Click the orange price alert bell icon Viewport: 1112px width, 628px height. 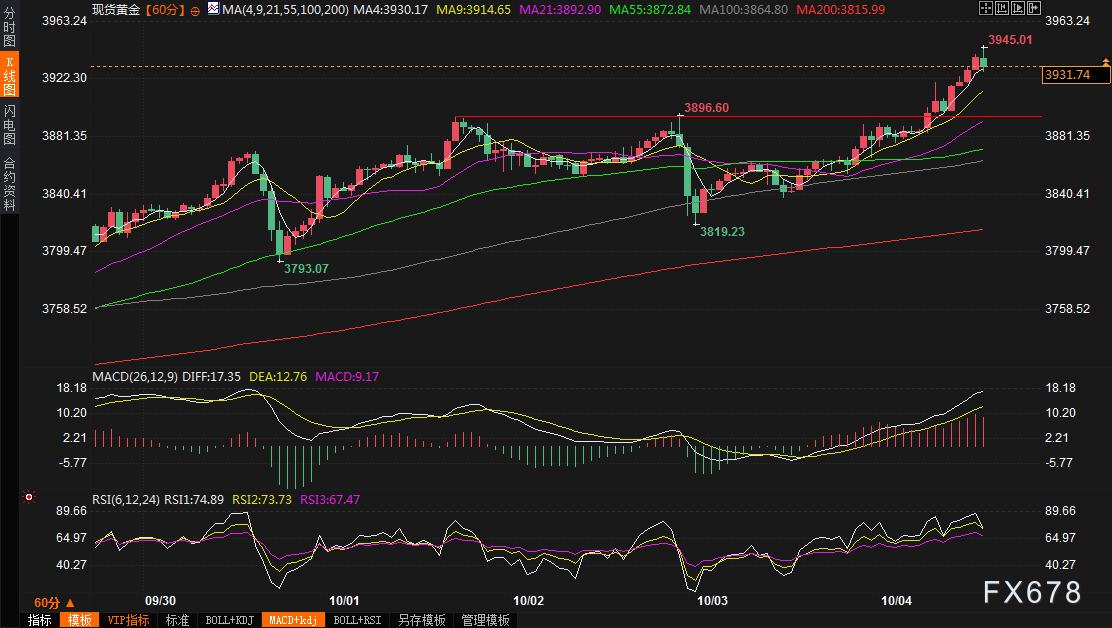[x=1105, y=62]
